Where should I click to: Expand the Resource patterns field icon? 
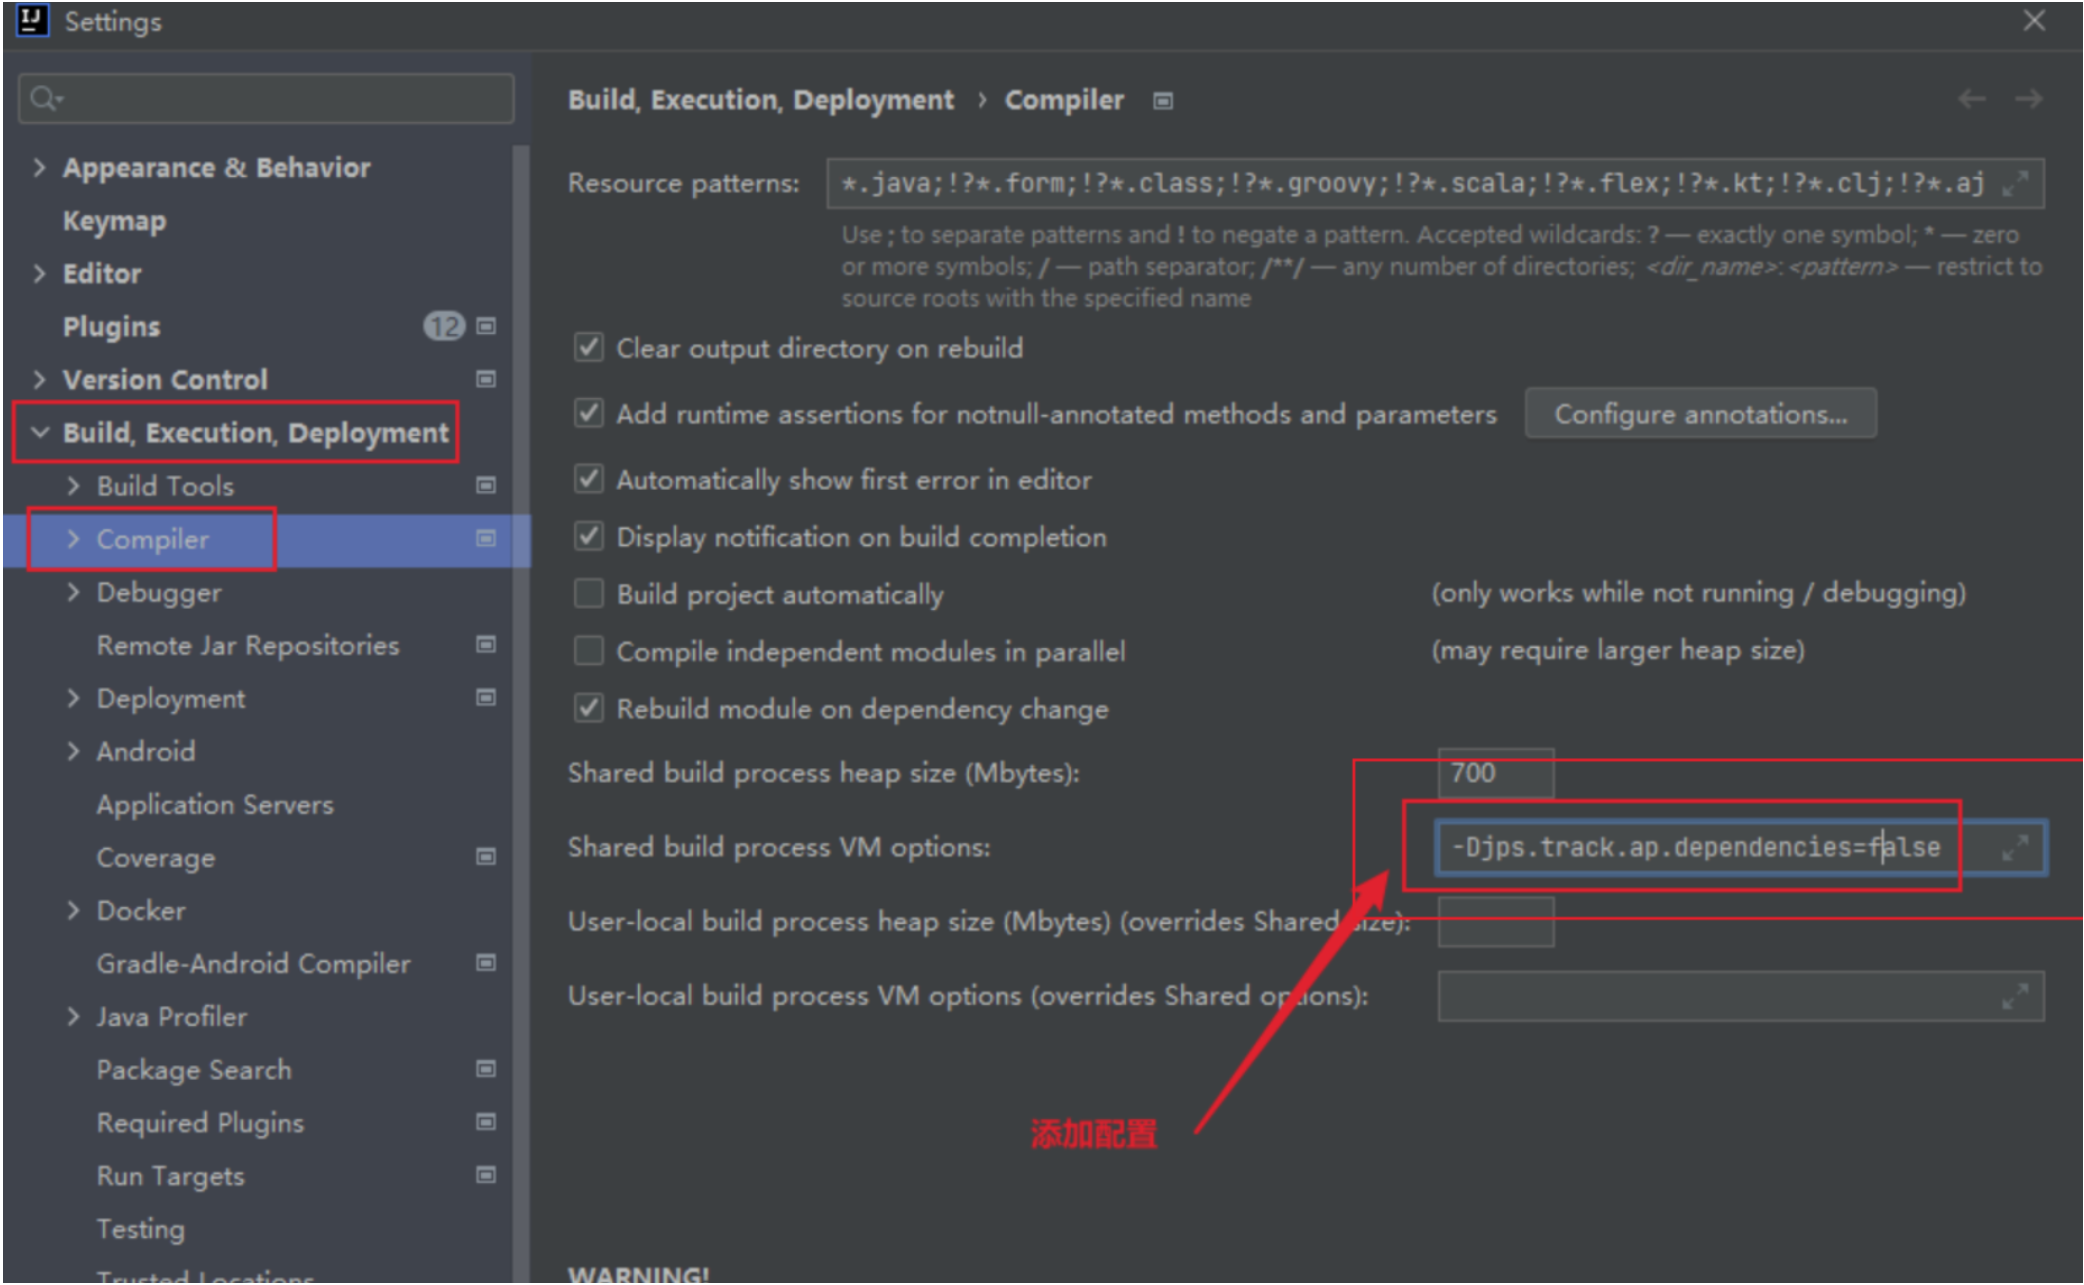coord(2014,184)
